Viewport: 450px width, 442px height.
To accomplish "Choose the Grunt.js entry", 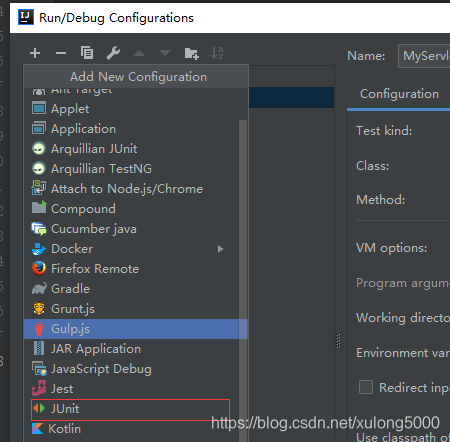I will coord(131,309).
